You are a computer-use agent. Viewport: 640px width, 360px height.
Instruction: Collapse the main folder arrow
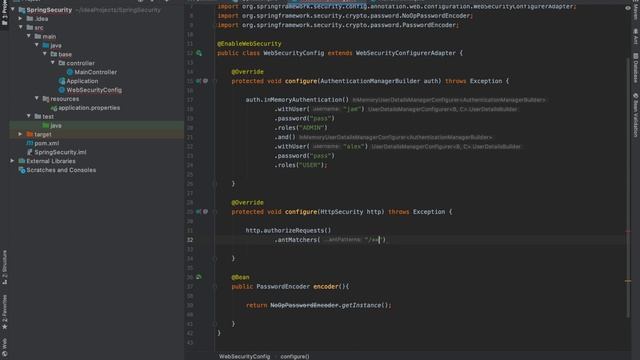tap(29, 36)
